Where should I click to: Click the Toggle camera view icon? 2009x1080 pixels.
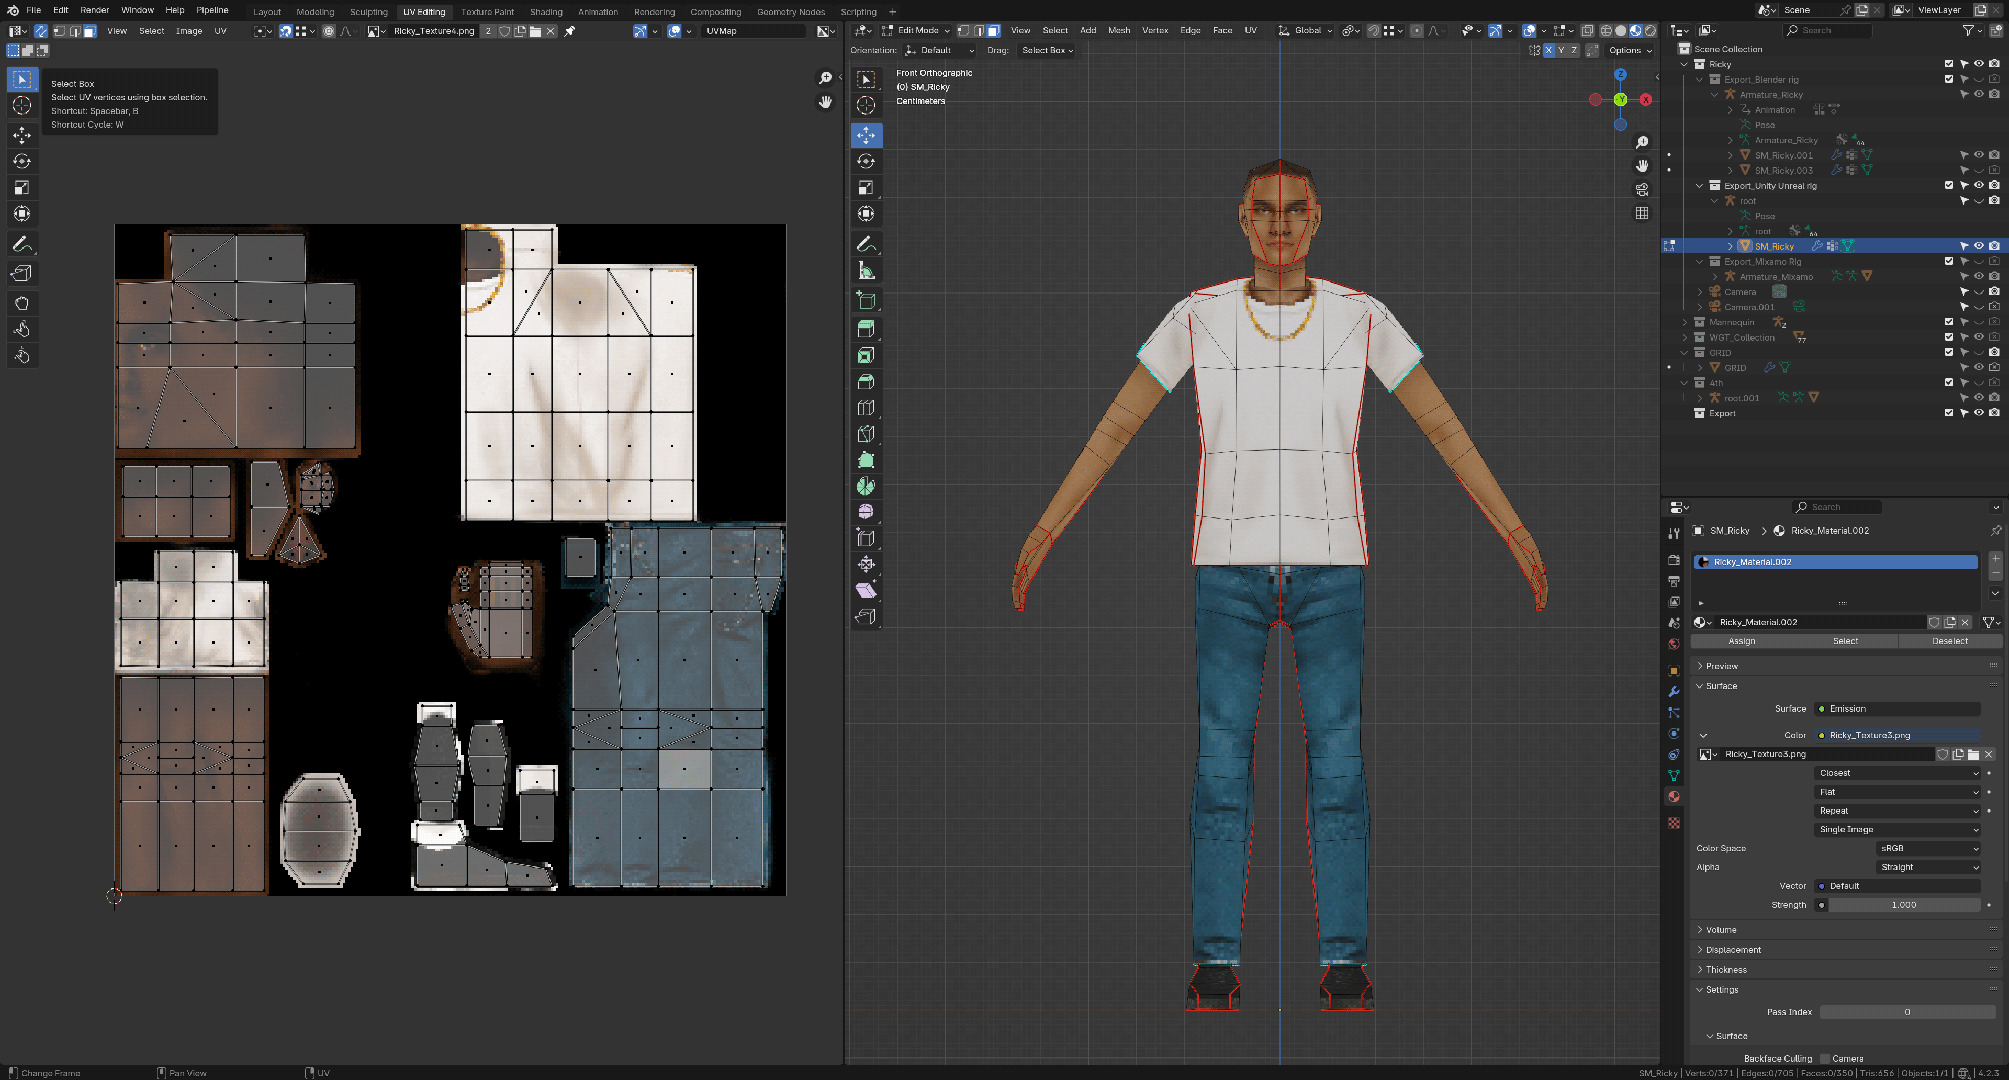coord(1642,189)
